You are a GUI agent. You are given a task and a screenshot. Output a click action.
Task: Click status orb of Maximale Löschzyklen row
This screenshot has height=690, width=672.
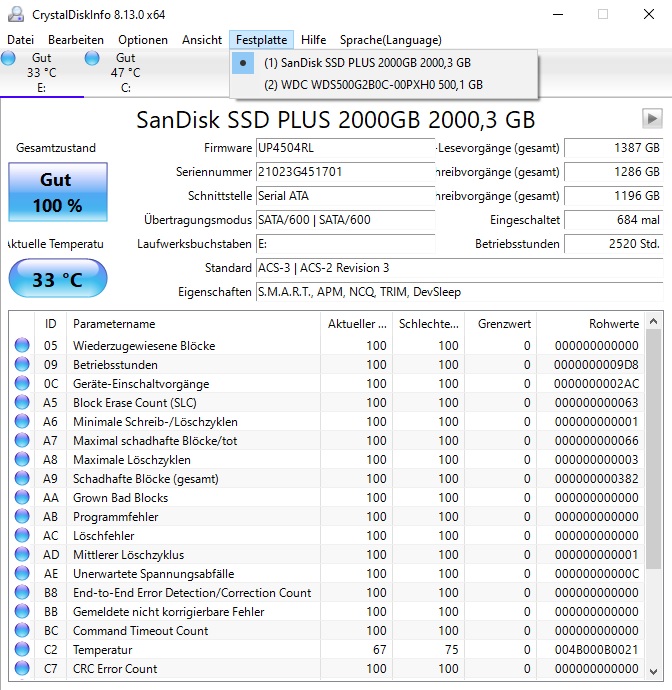(x=22, y=459)
